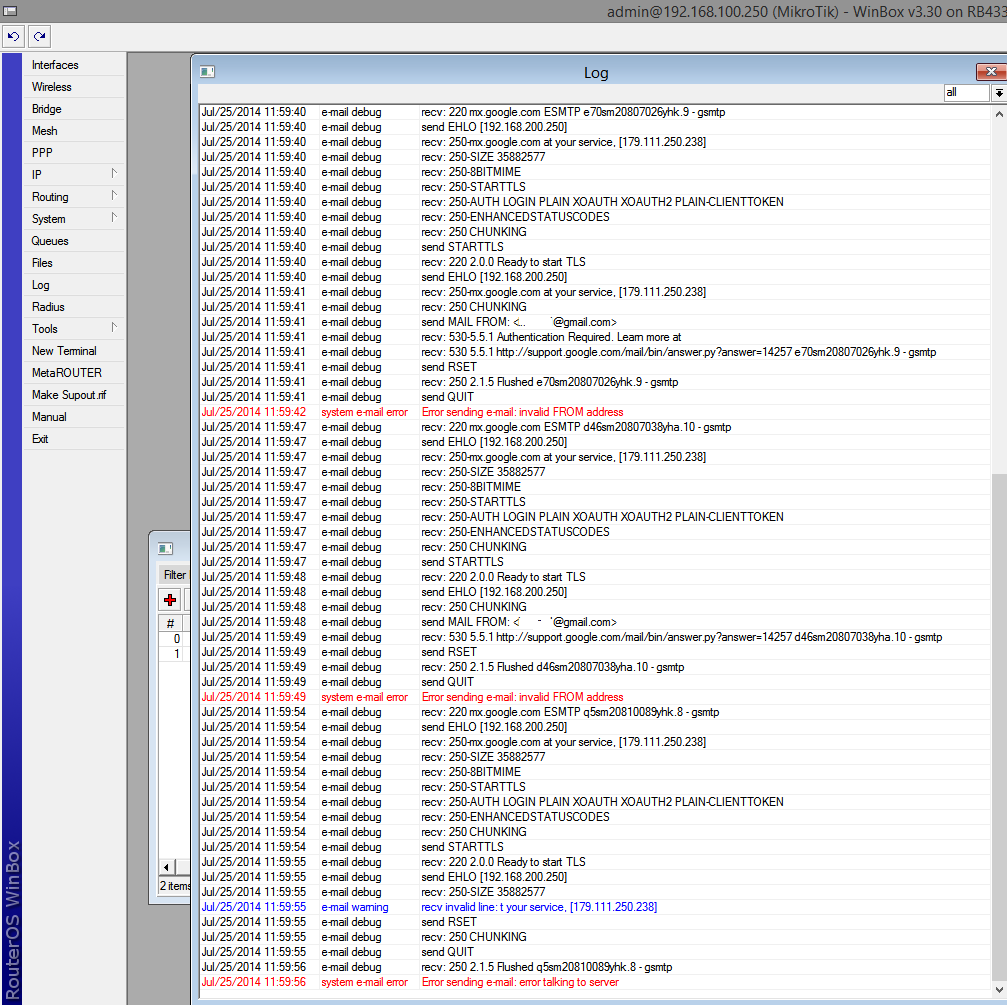Close the Log window
This screenshot has height=1005, width=1007.
point(991,72)
